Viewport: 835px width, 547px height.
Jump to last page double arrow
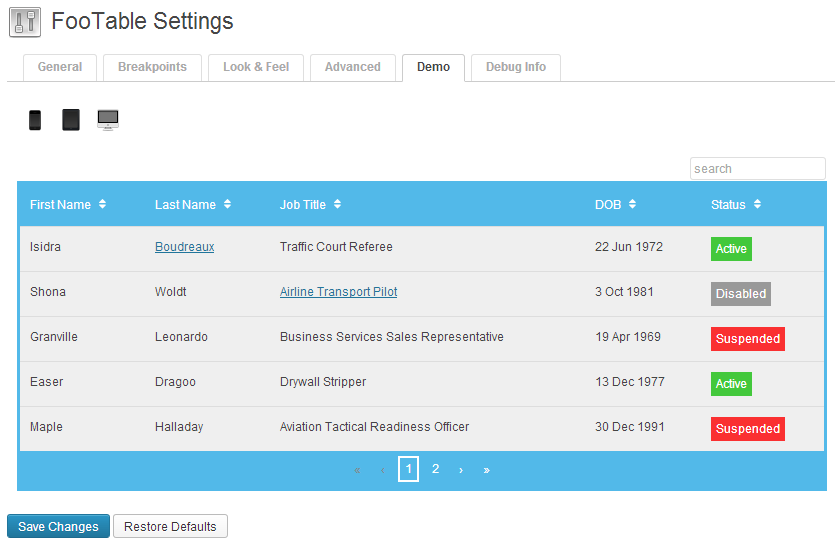[x=487, y=470]
